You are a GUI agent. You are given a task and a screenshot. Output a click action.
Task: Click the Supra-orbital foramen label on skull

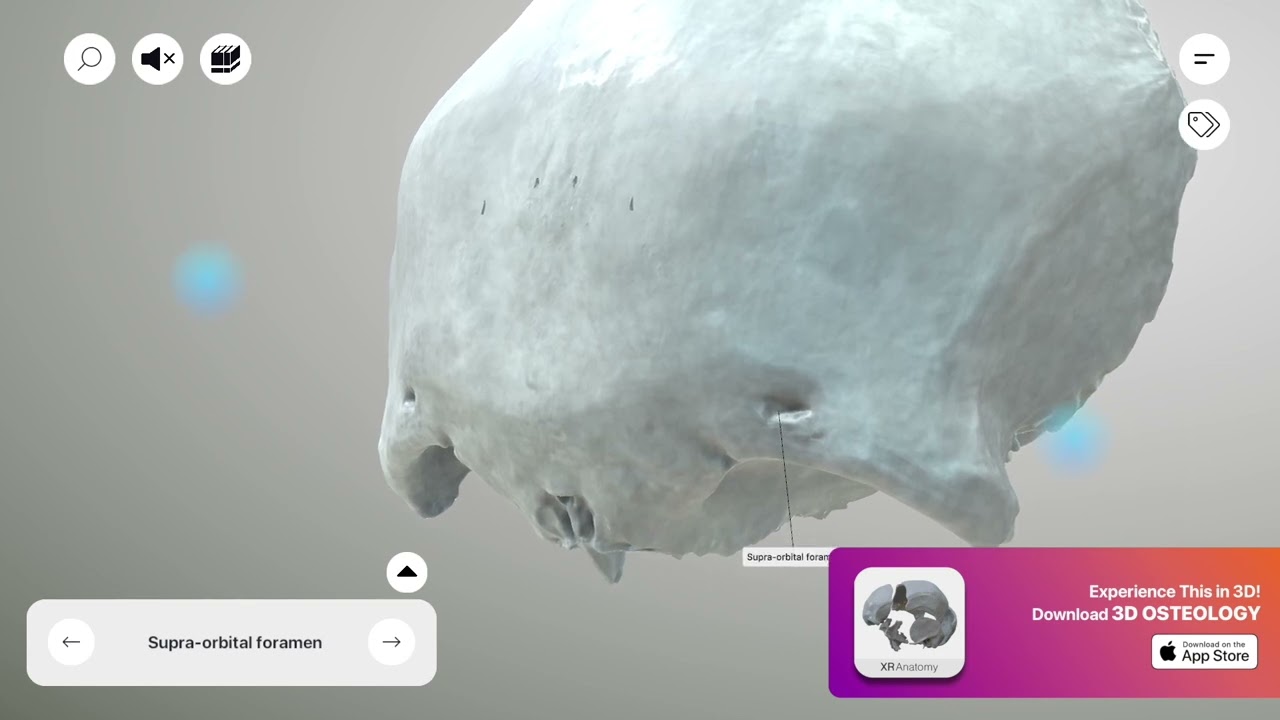[788, 557]
